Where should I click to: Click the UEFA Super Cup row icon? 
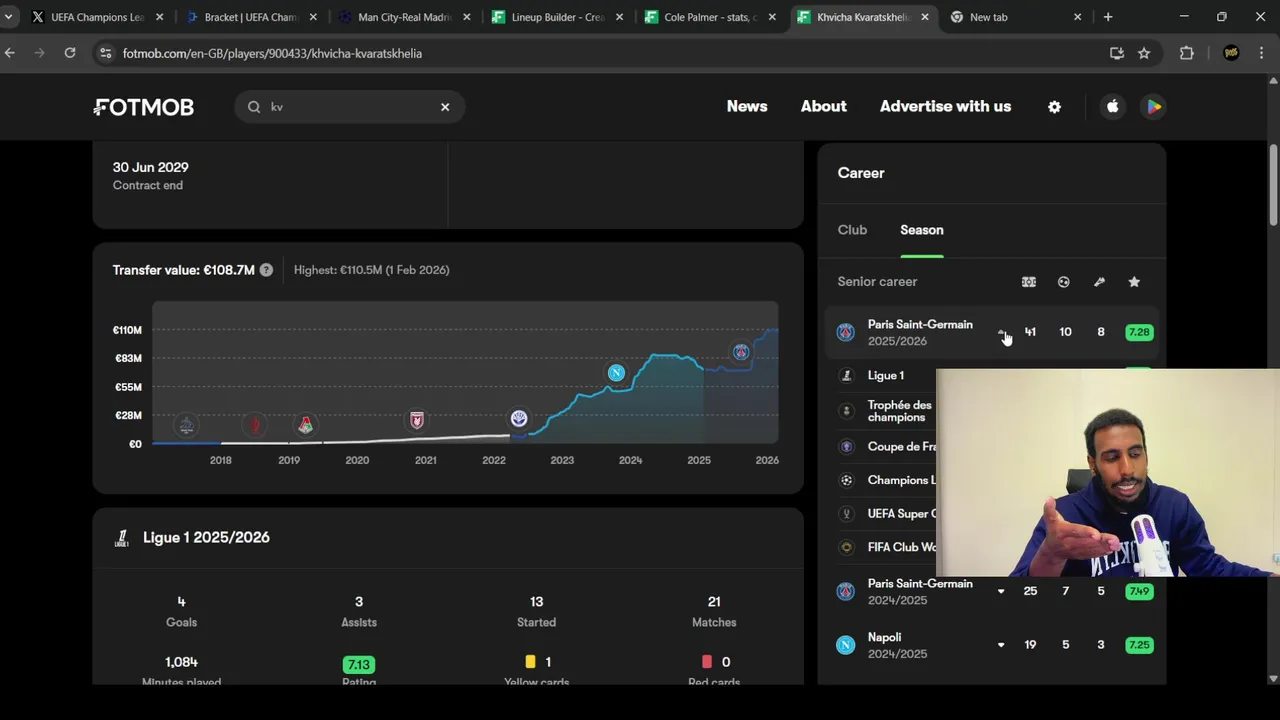846,514
